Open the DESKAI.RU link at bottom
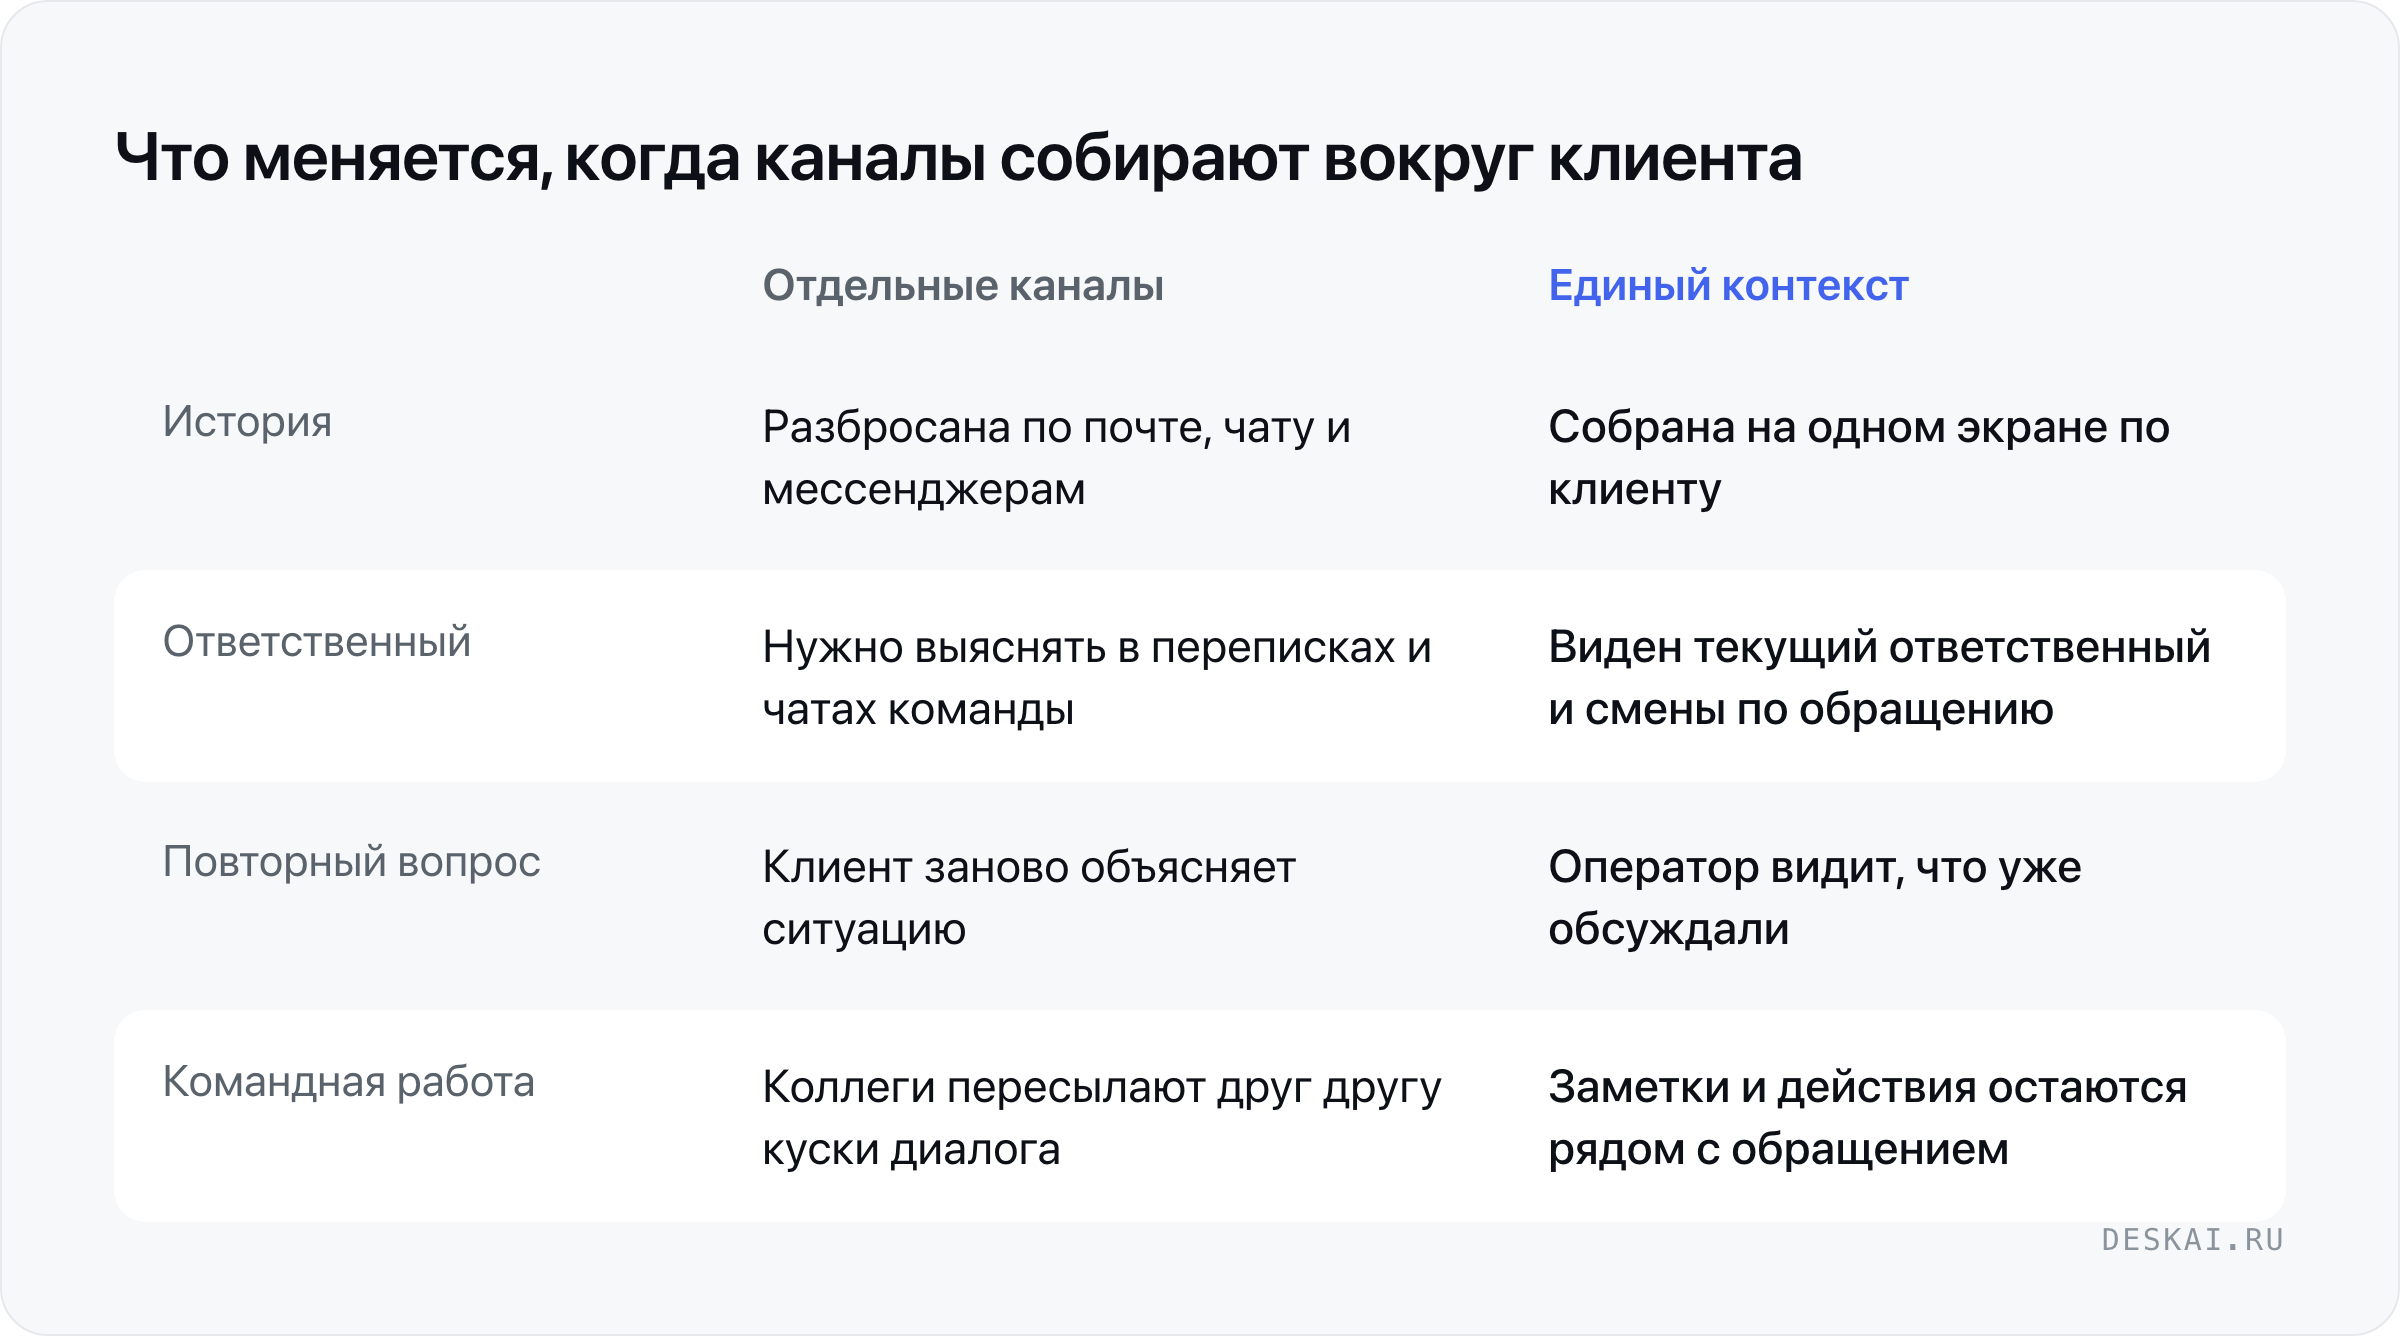This screenshot has height=1338, width=2400. [x=2192, y=1240]
